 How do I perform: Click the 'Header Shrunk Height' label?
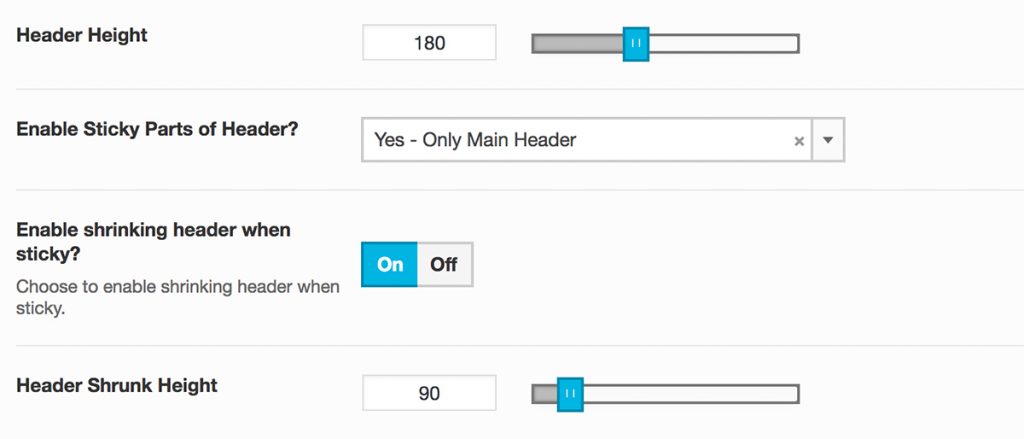pyautogui.click(x=117, y=385)
